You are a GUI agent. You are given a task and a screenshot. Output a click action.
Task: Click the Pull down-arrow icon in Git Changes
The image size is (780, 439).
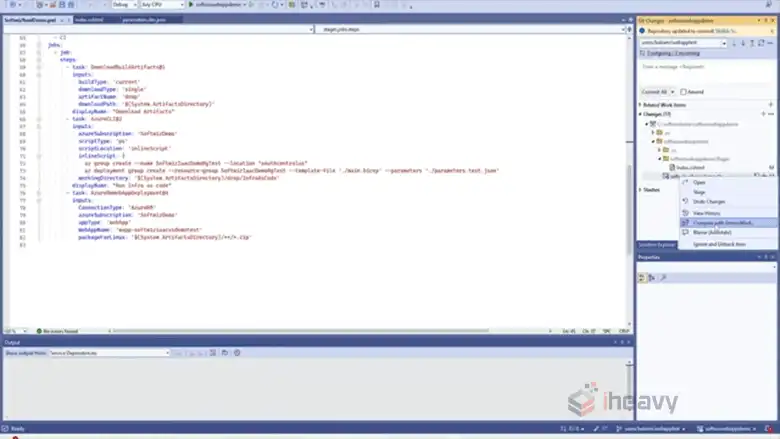[743, 43]
